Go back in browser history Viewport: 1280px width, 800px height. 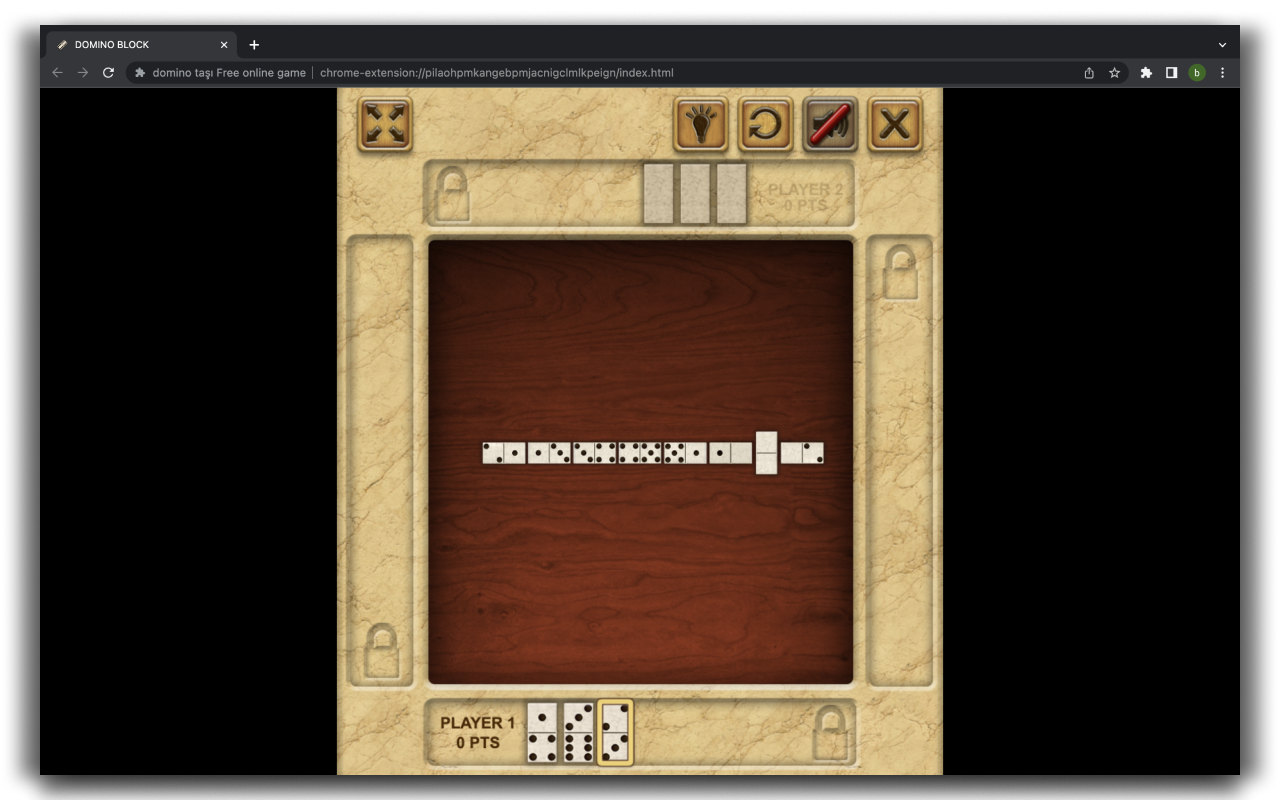(x=57, y=73)
